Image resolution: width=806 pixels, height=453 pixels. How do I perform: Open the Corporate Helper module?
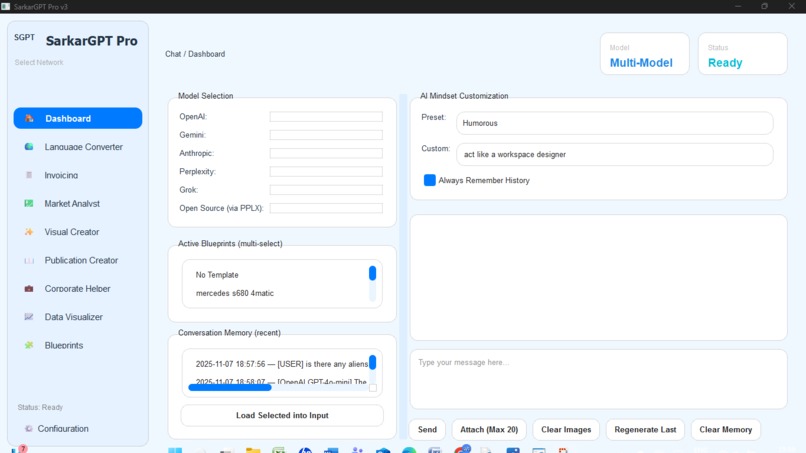78,288
